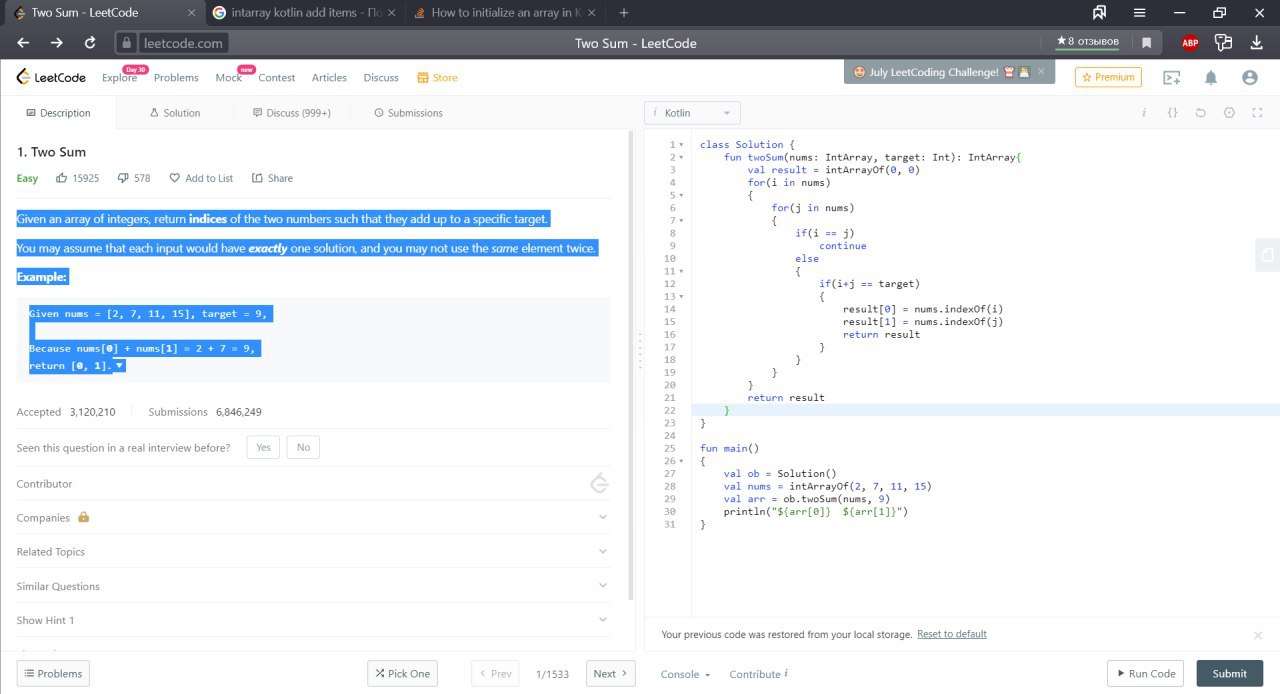This screenshot has height=694, width=1280.
Task: Reload the page with refresh icon
Action: [x=90, y=43]
